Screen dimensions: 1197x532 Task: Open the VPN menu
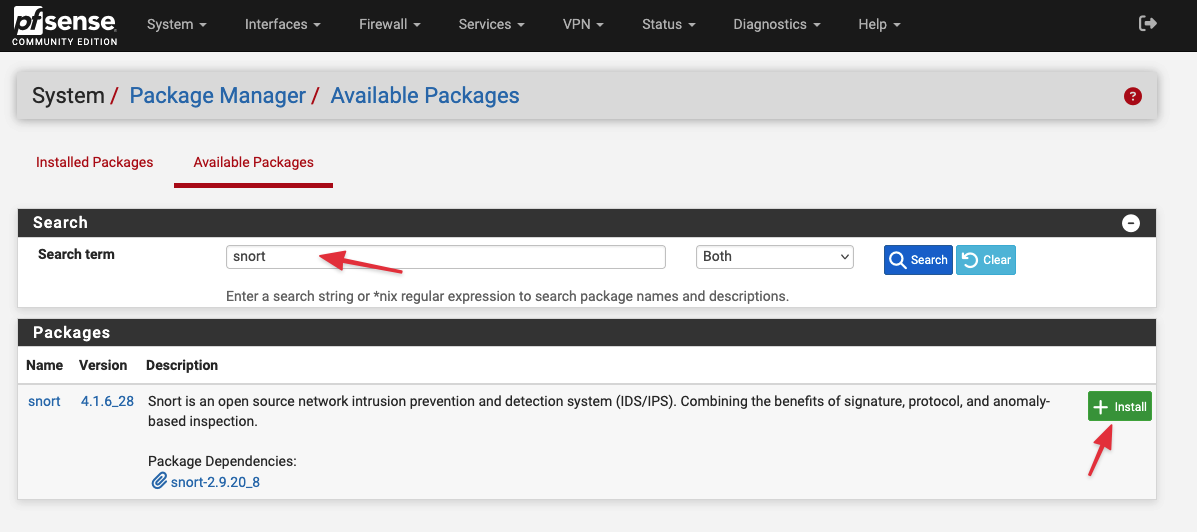coord(583,24)
